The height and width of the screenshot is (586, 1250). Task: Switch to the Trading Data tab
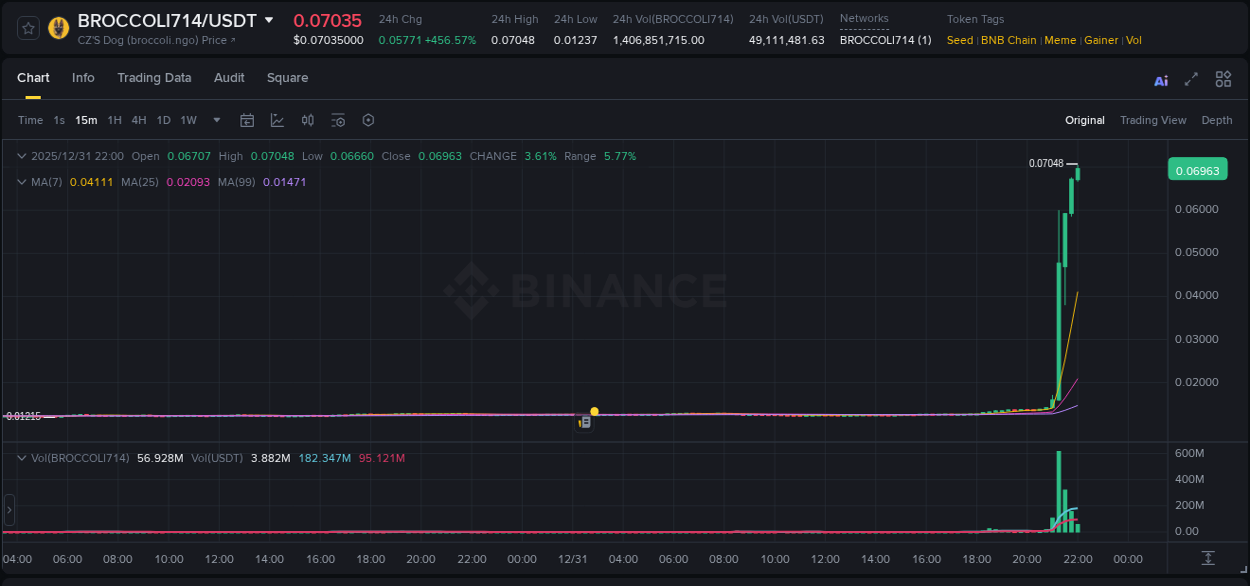[154, 77]
